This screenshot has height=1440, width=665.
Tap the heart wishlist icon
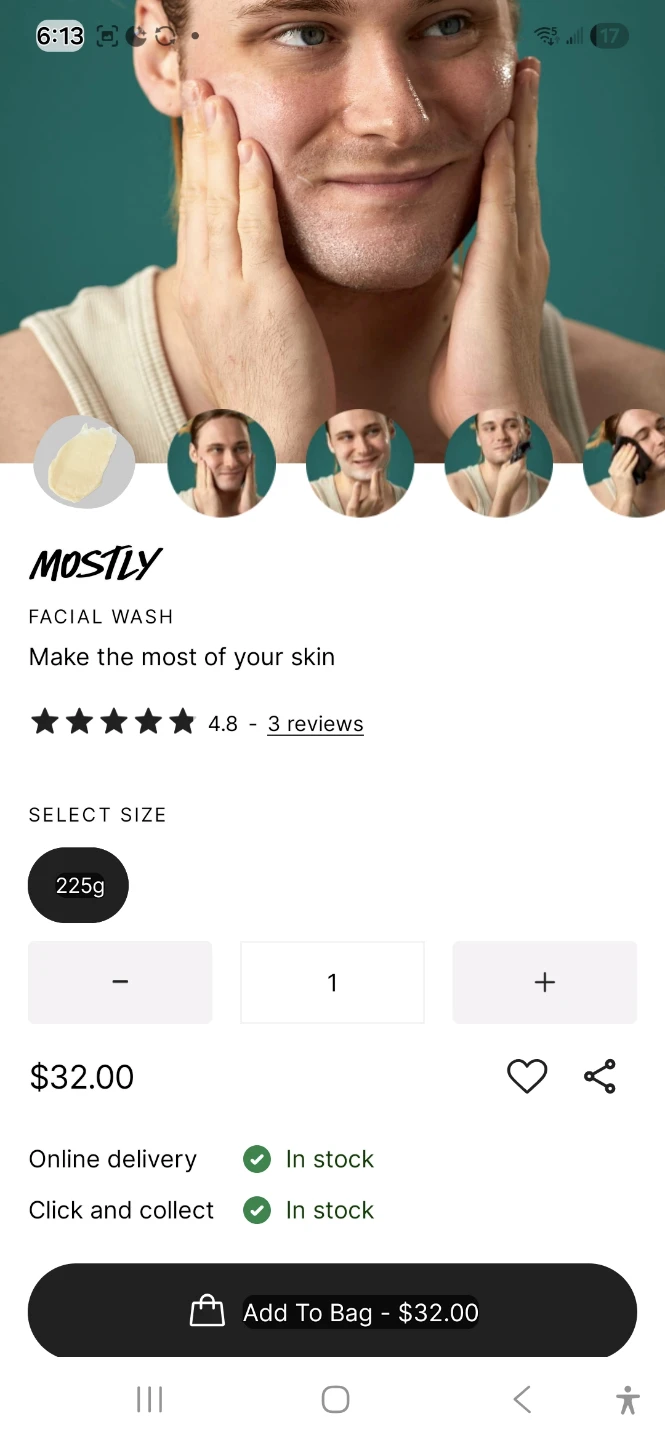click(x=527, y=1077)
